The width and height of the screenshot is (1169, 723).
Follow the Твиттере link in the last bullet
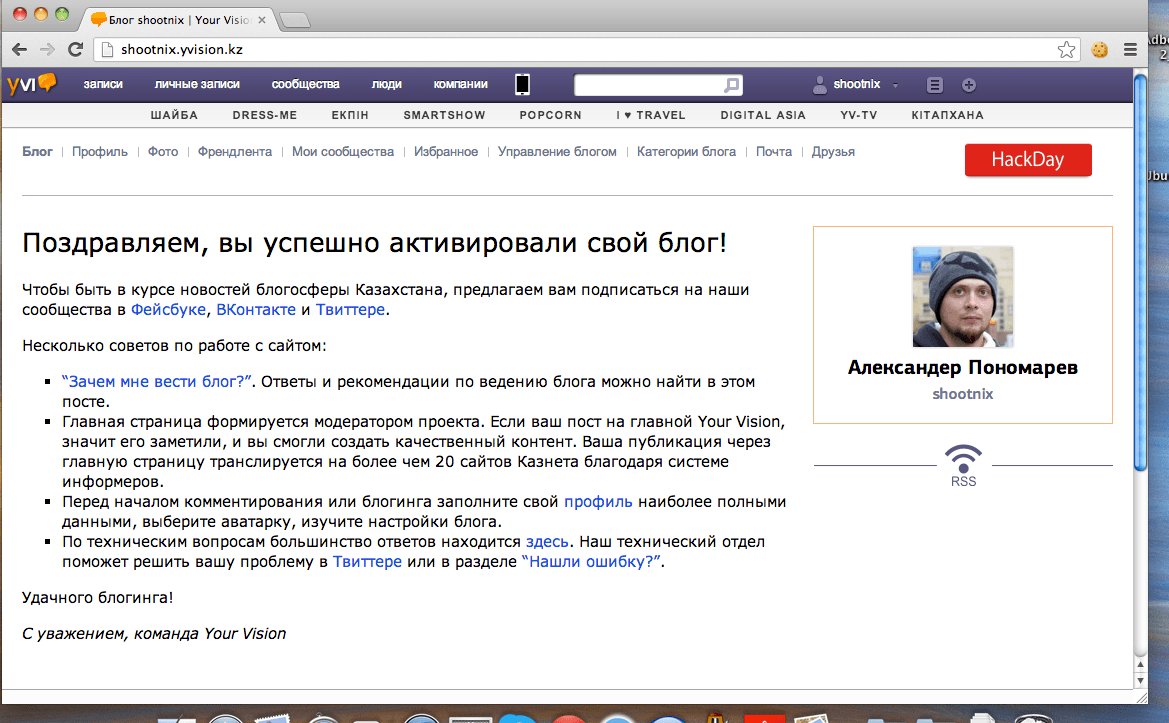pyautogui.click(x=367, y=562)
